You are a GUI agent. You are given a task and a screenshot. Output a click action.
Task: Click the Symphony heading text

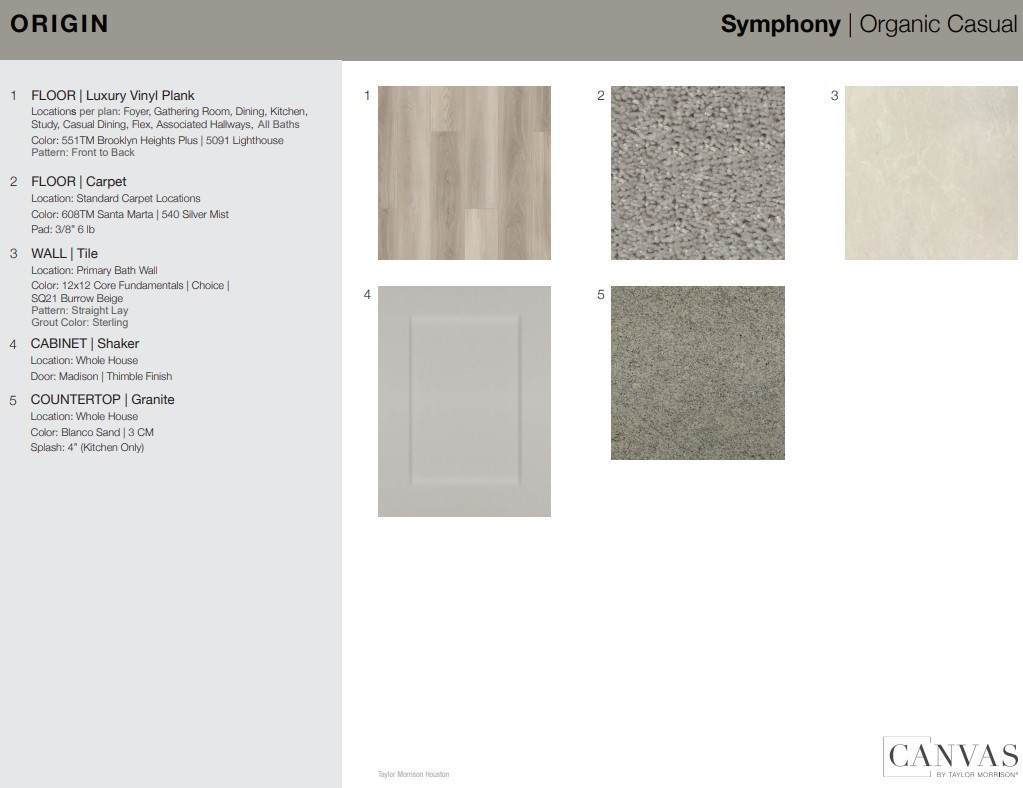(780, 25)
